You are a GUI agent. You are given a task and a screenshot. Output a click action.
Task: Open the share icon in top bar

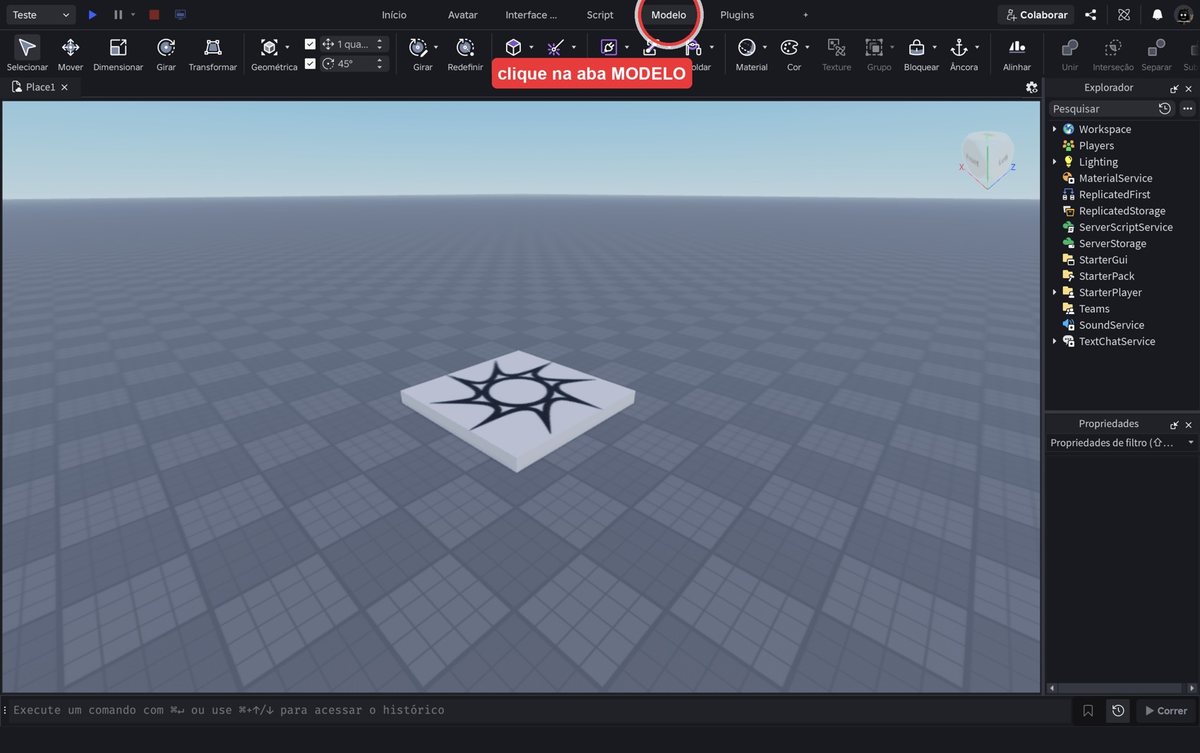[x=1091, y=15]
